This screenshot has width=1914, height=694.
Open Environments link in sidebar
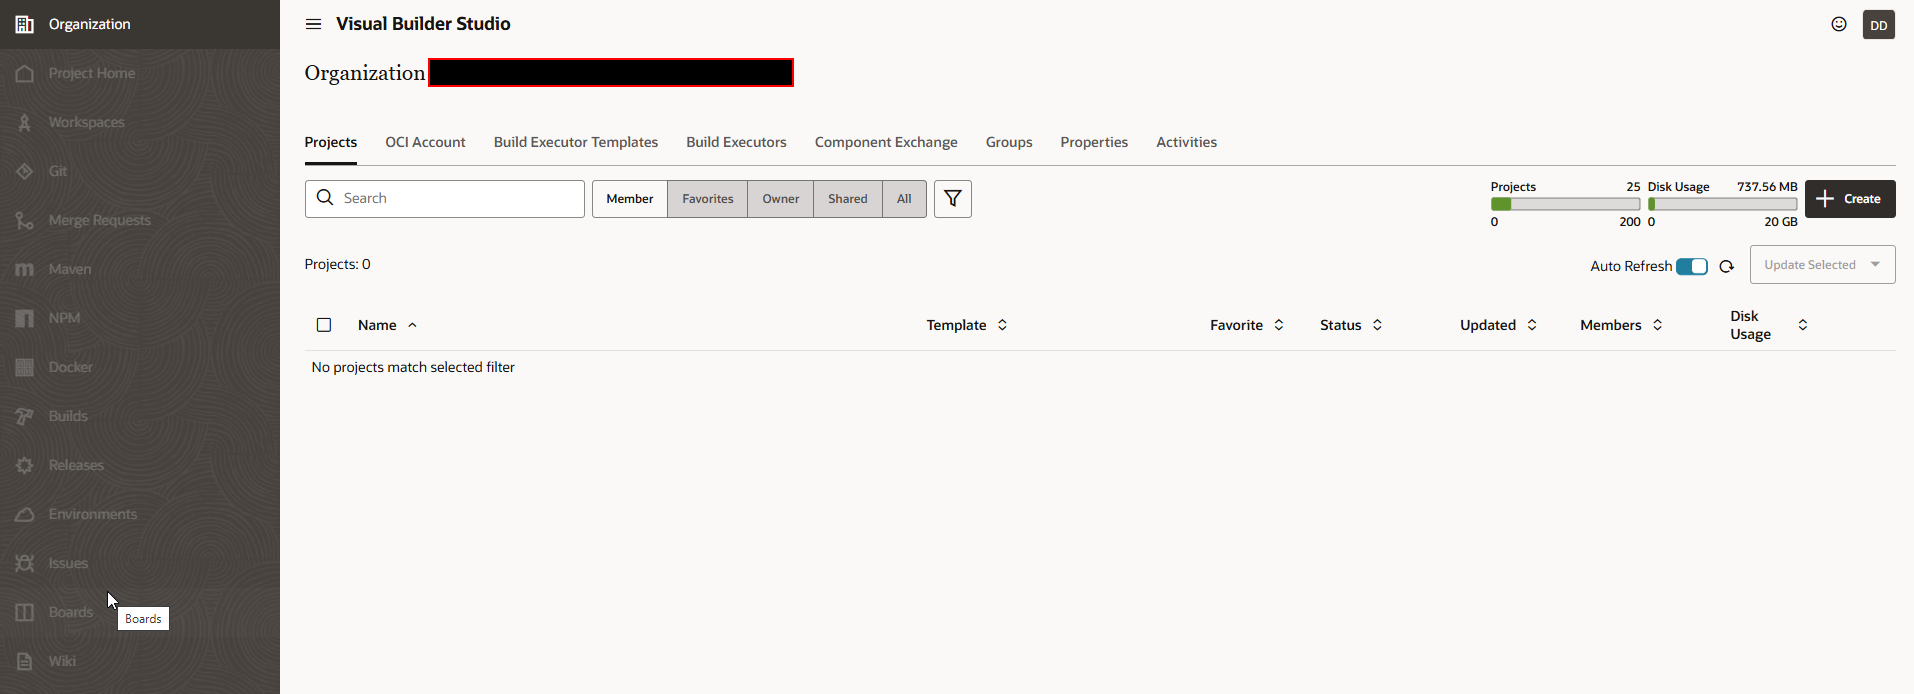(x=93, y=514)
